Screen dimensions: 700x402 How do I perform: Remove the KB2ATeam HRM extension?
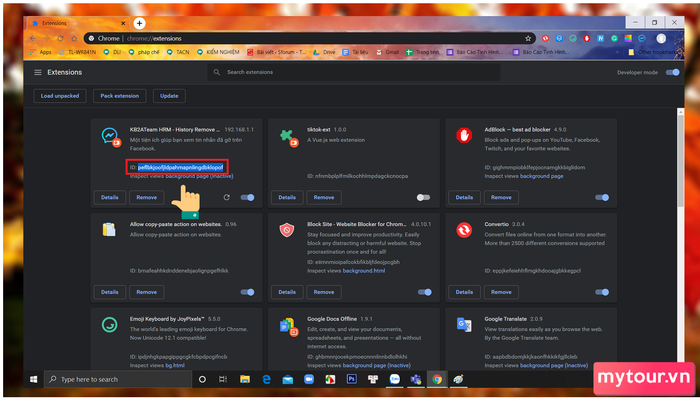146,197
